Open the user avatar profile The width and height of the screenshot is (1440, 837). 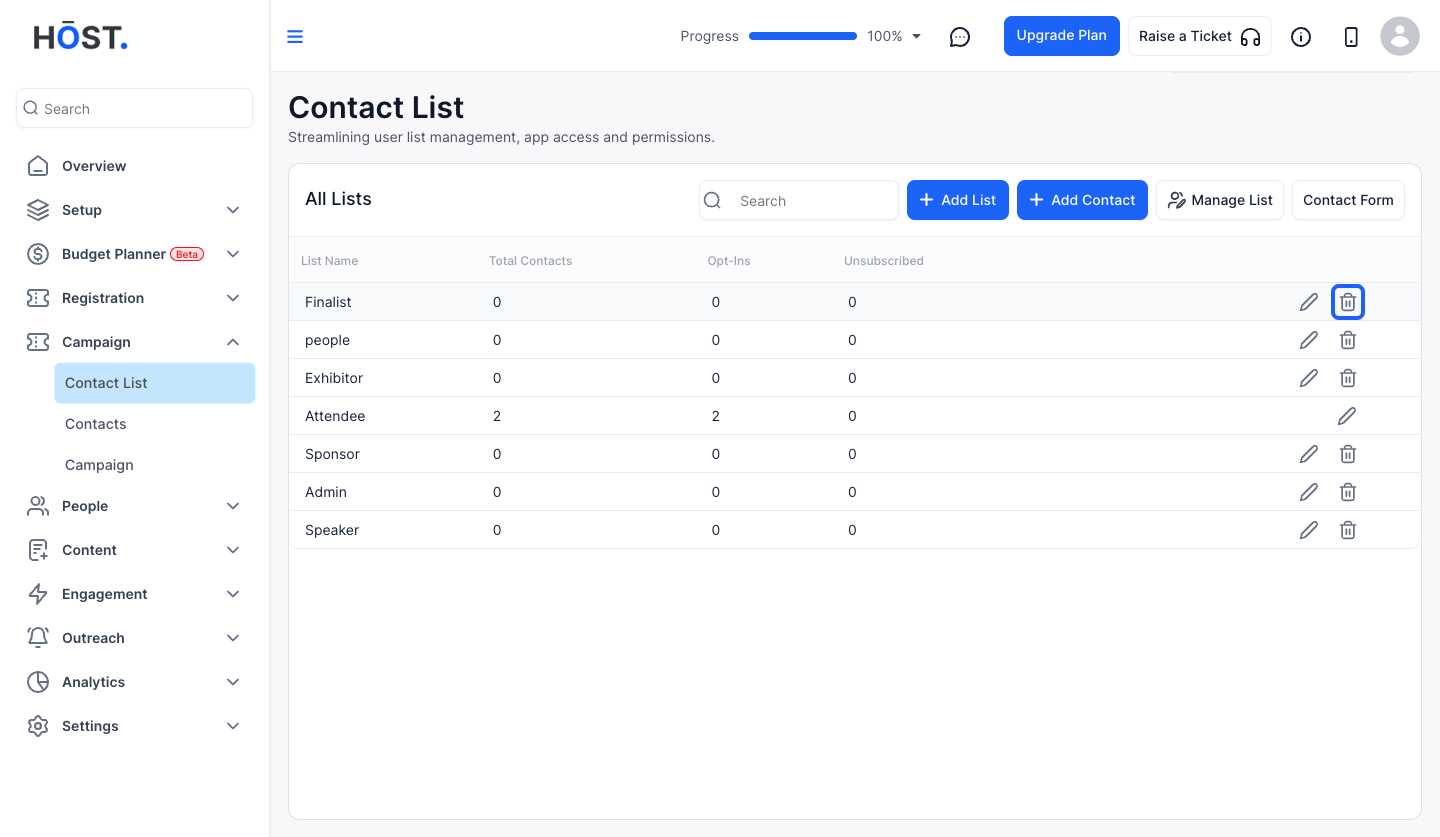[1400, 36]
